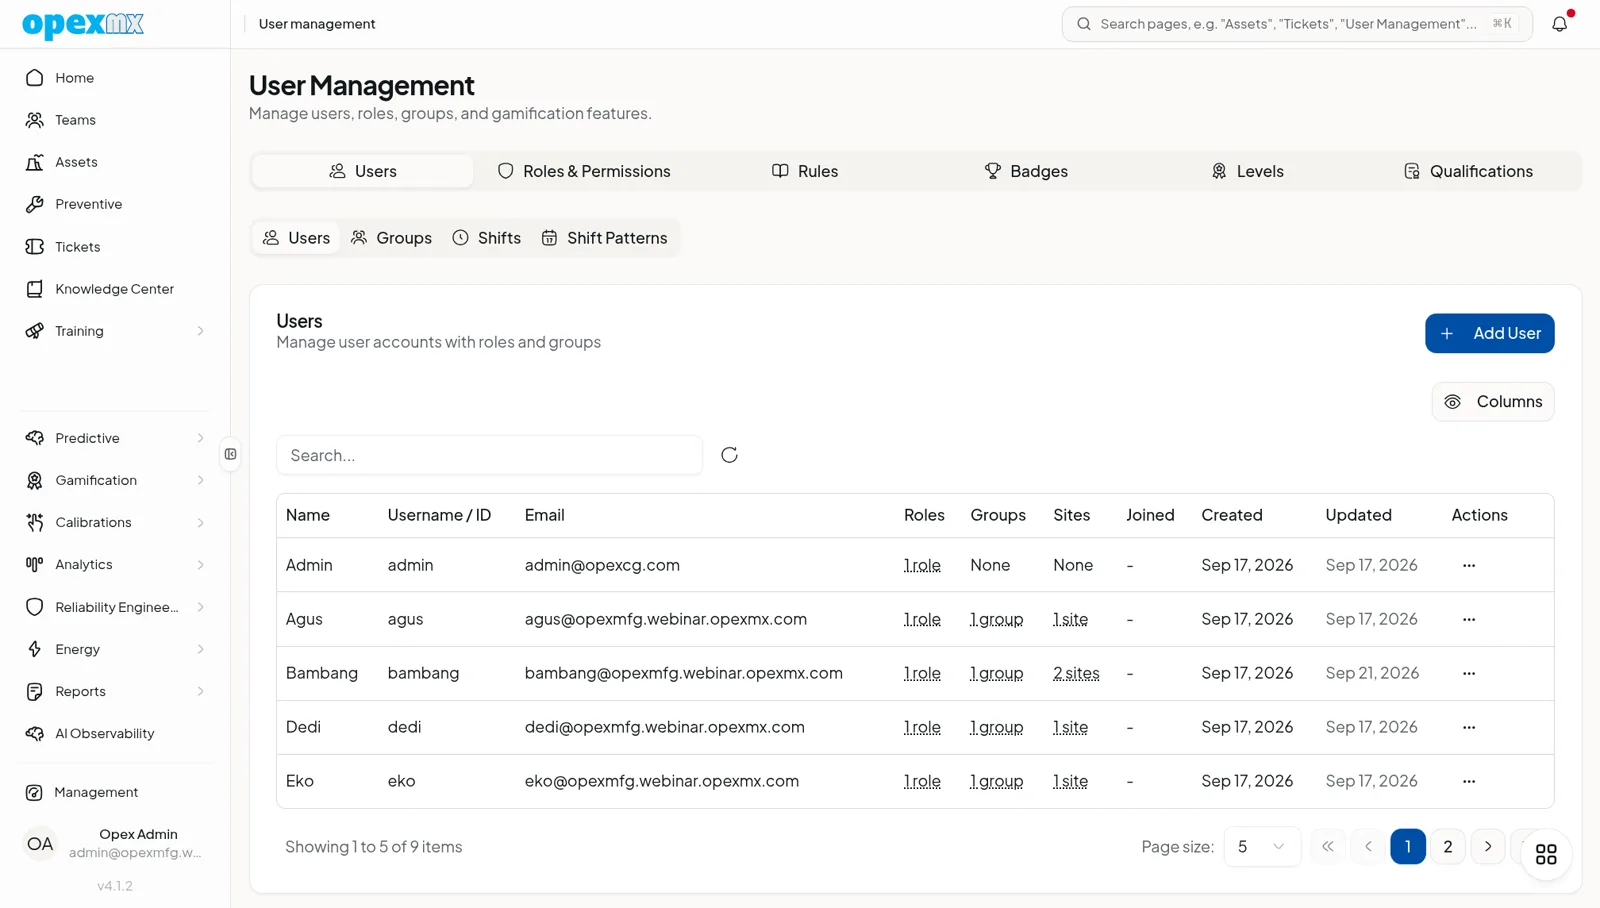Expand the Analytics sidebar section
The width and height of the screenshot is (1600, 908).
pos(115,565)
